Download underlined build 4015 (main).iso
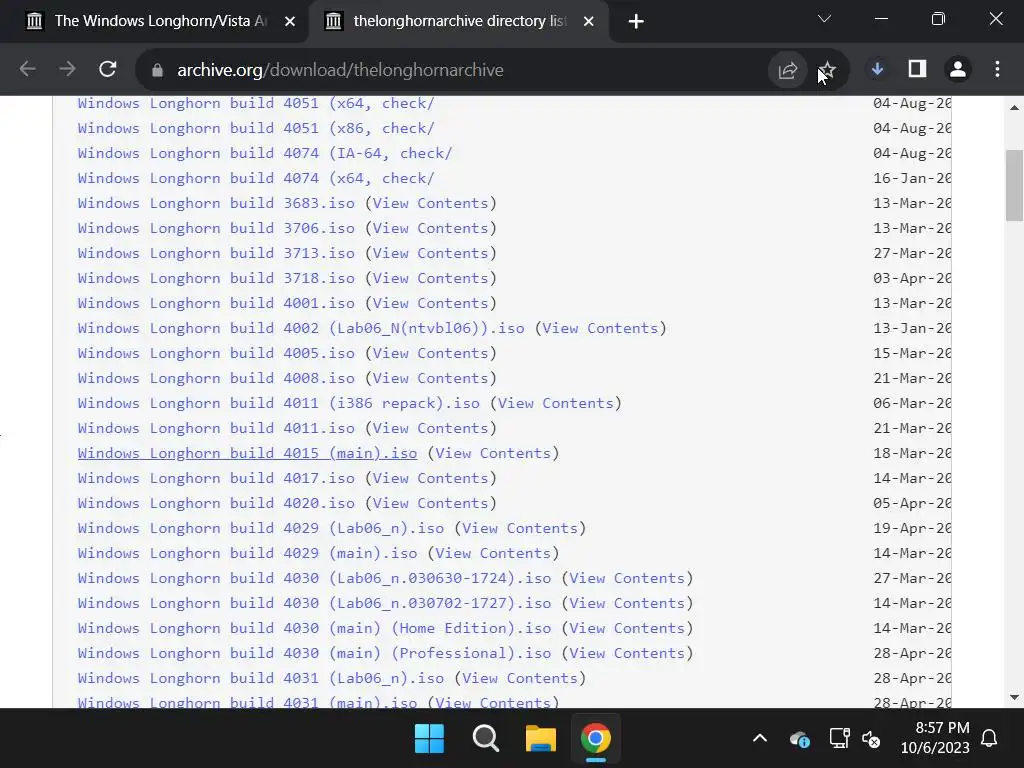 247,453
